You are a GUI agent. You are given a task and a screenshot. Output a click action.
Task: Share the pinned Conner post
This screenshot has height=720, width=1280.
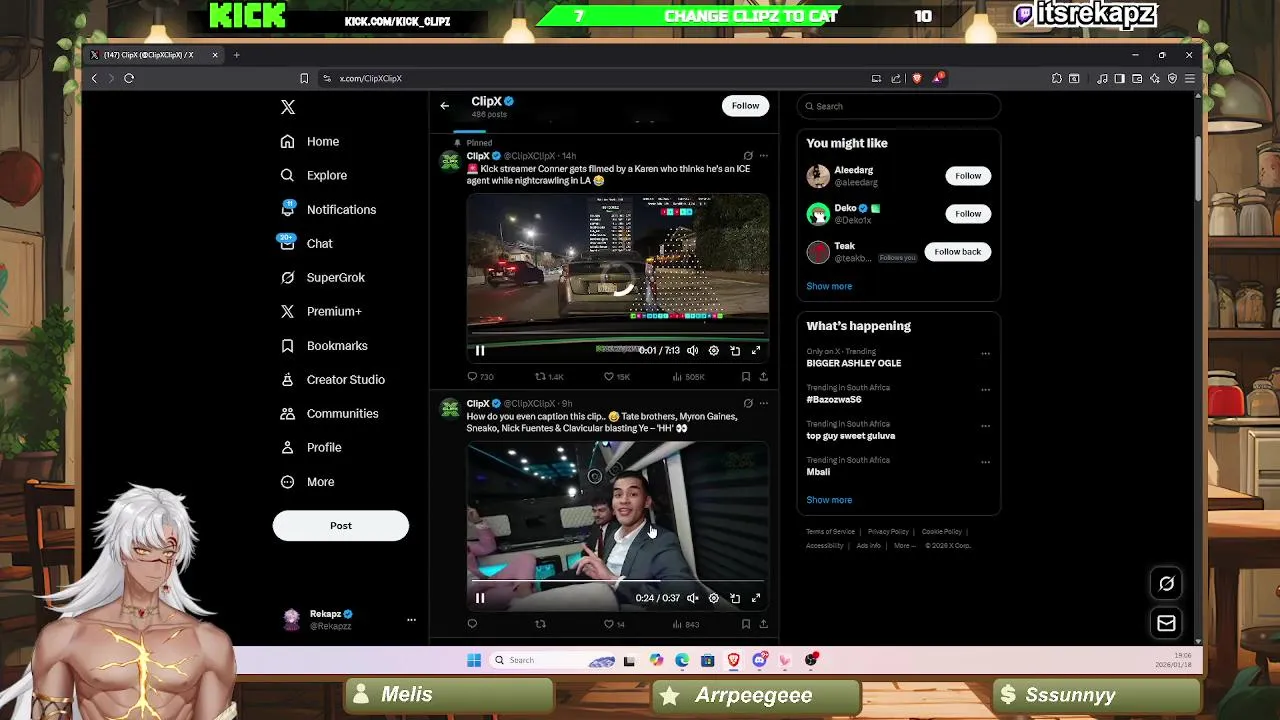pyautogui.click(x=763, y=377)
